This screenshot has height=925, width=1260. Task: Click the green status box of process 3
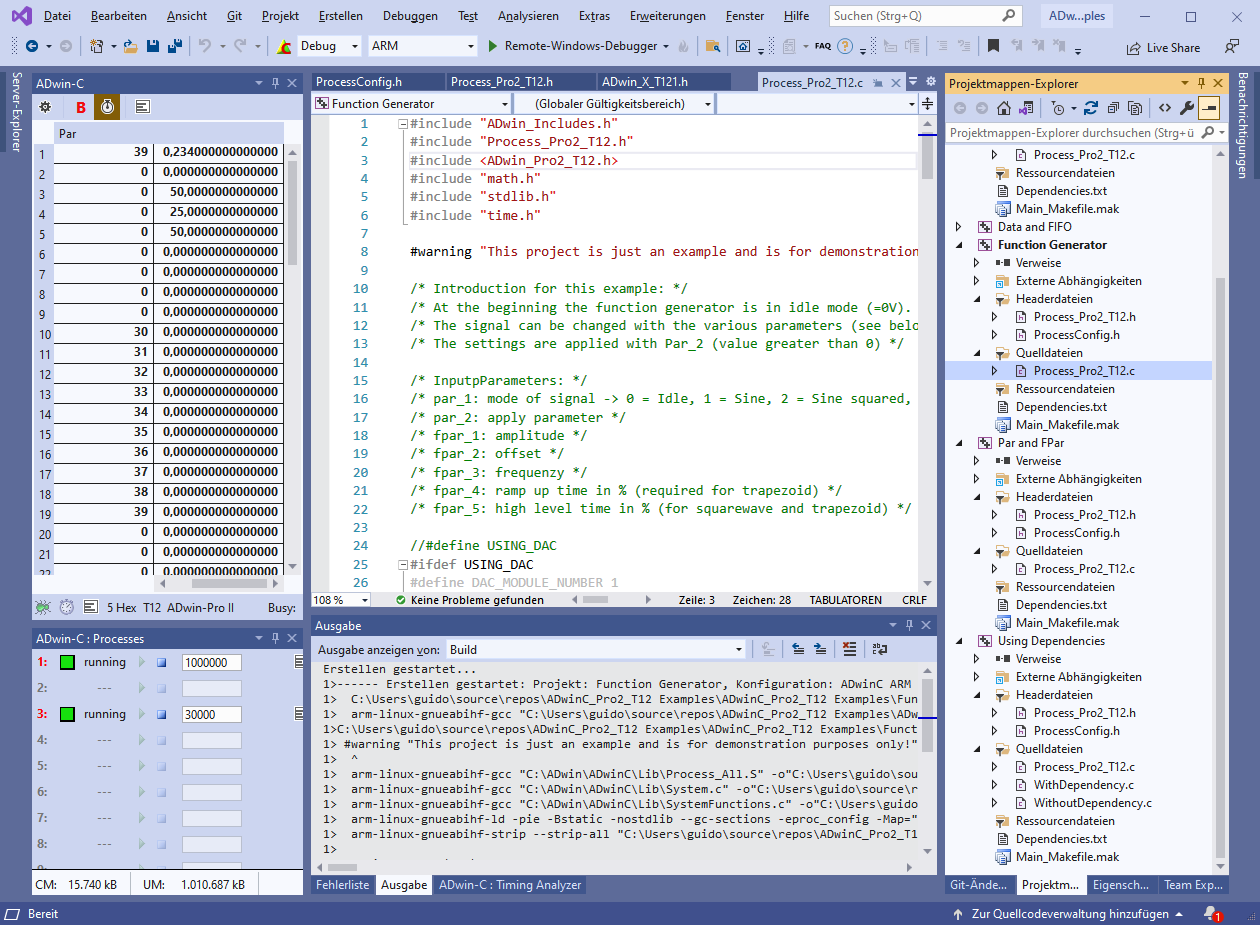click(67, 714)
